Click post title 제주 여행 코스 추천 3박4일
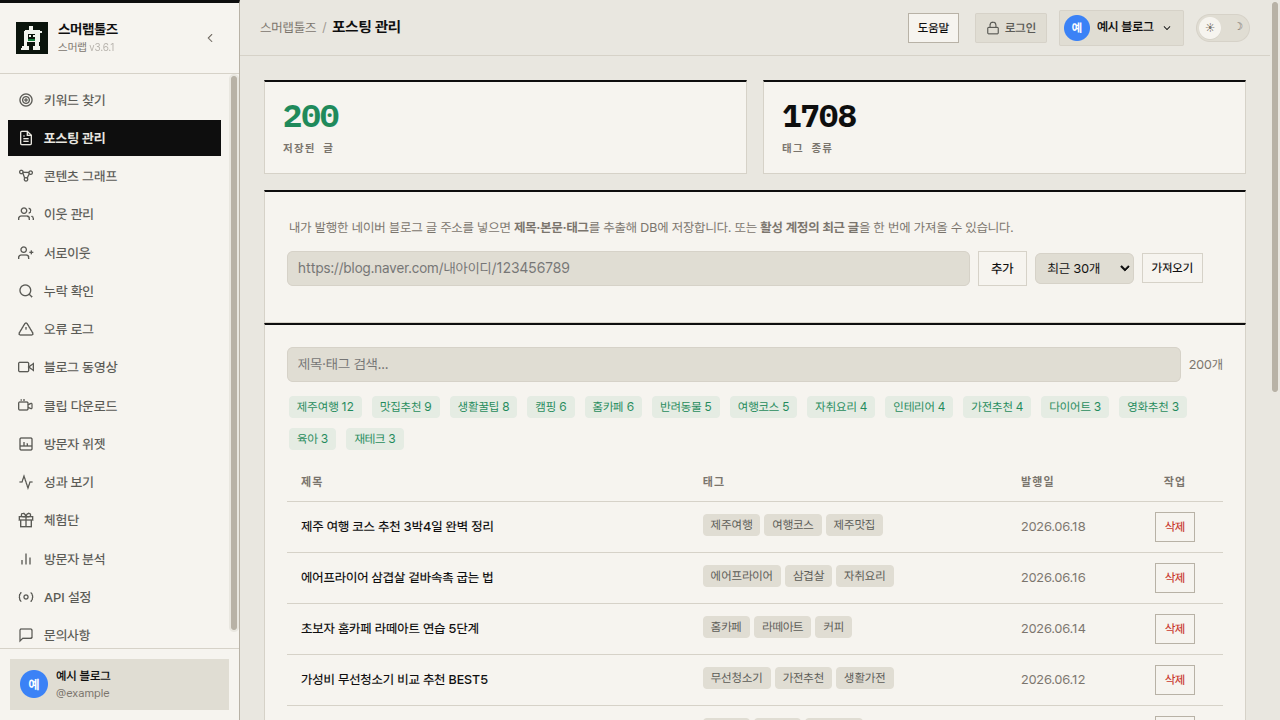This screenshot has height=720, width=1280. coord(397,527)
